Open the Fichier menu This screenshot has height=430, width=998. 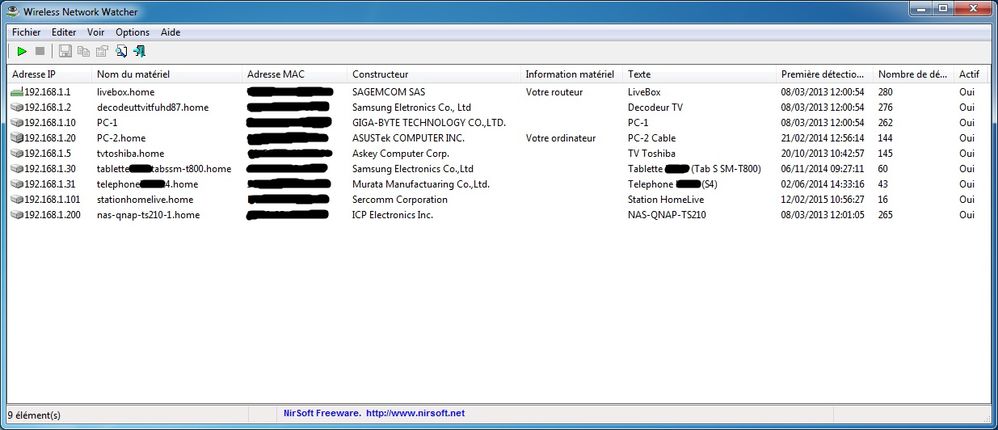tap(26, 32)
